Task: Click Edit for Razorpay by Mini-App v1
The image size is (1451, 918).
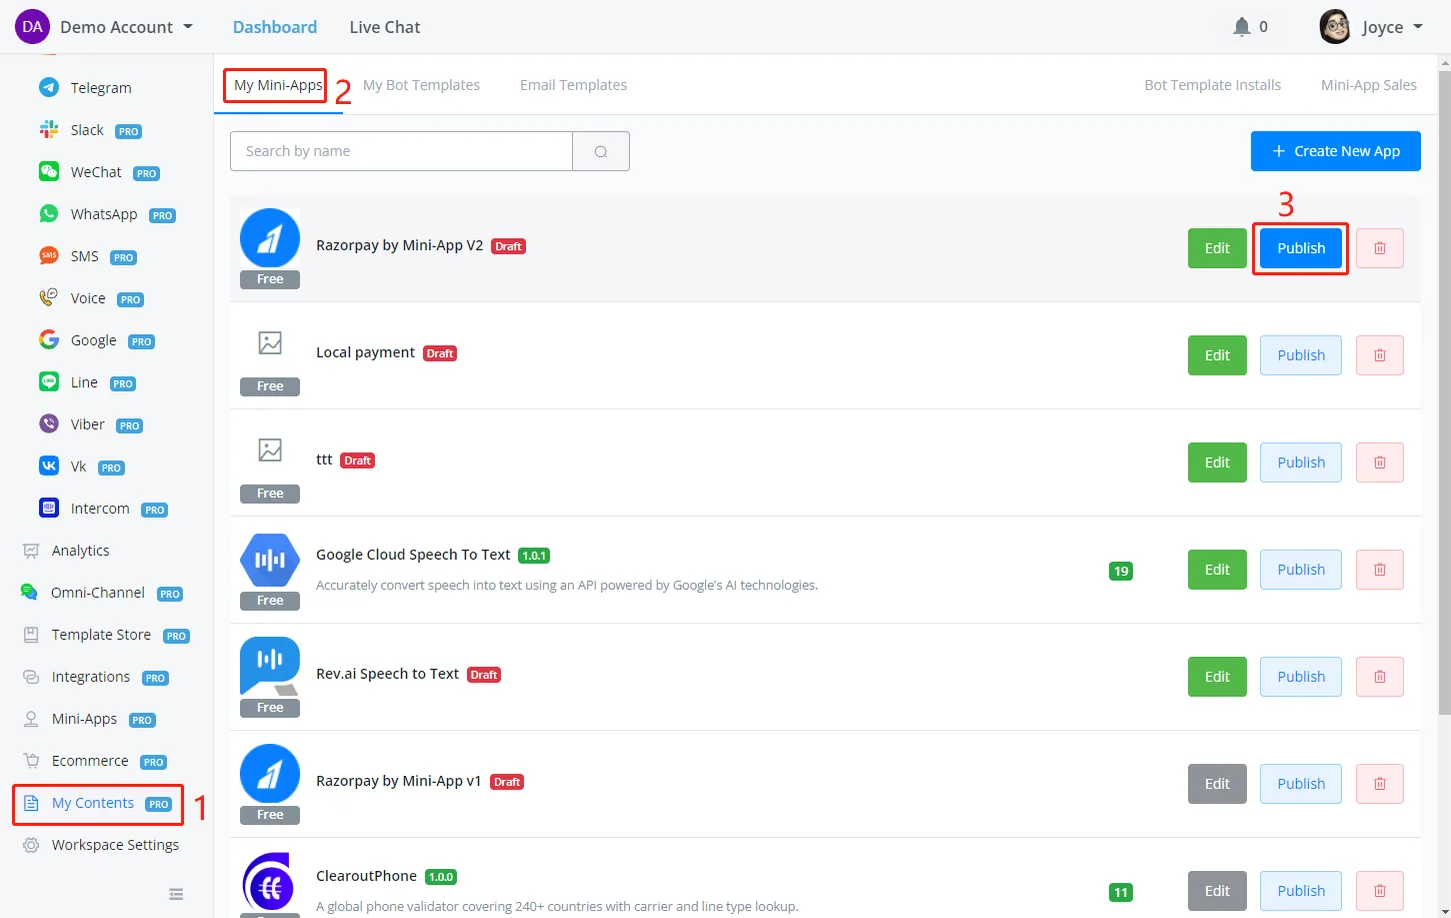Action: tap(1217, 784)
